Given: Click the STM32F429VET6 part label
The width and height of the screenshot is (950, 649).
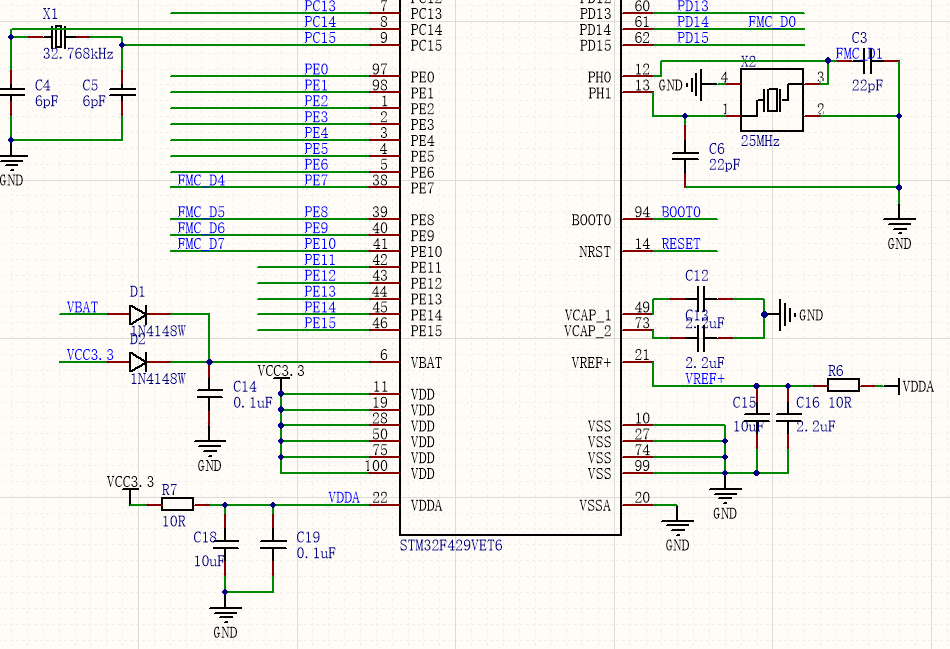Looking at the screenshot, I should 451,545.
